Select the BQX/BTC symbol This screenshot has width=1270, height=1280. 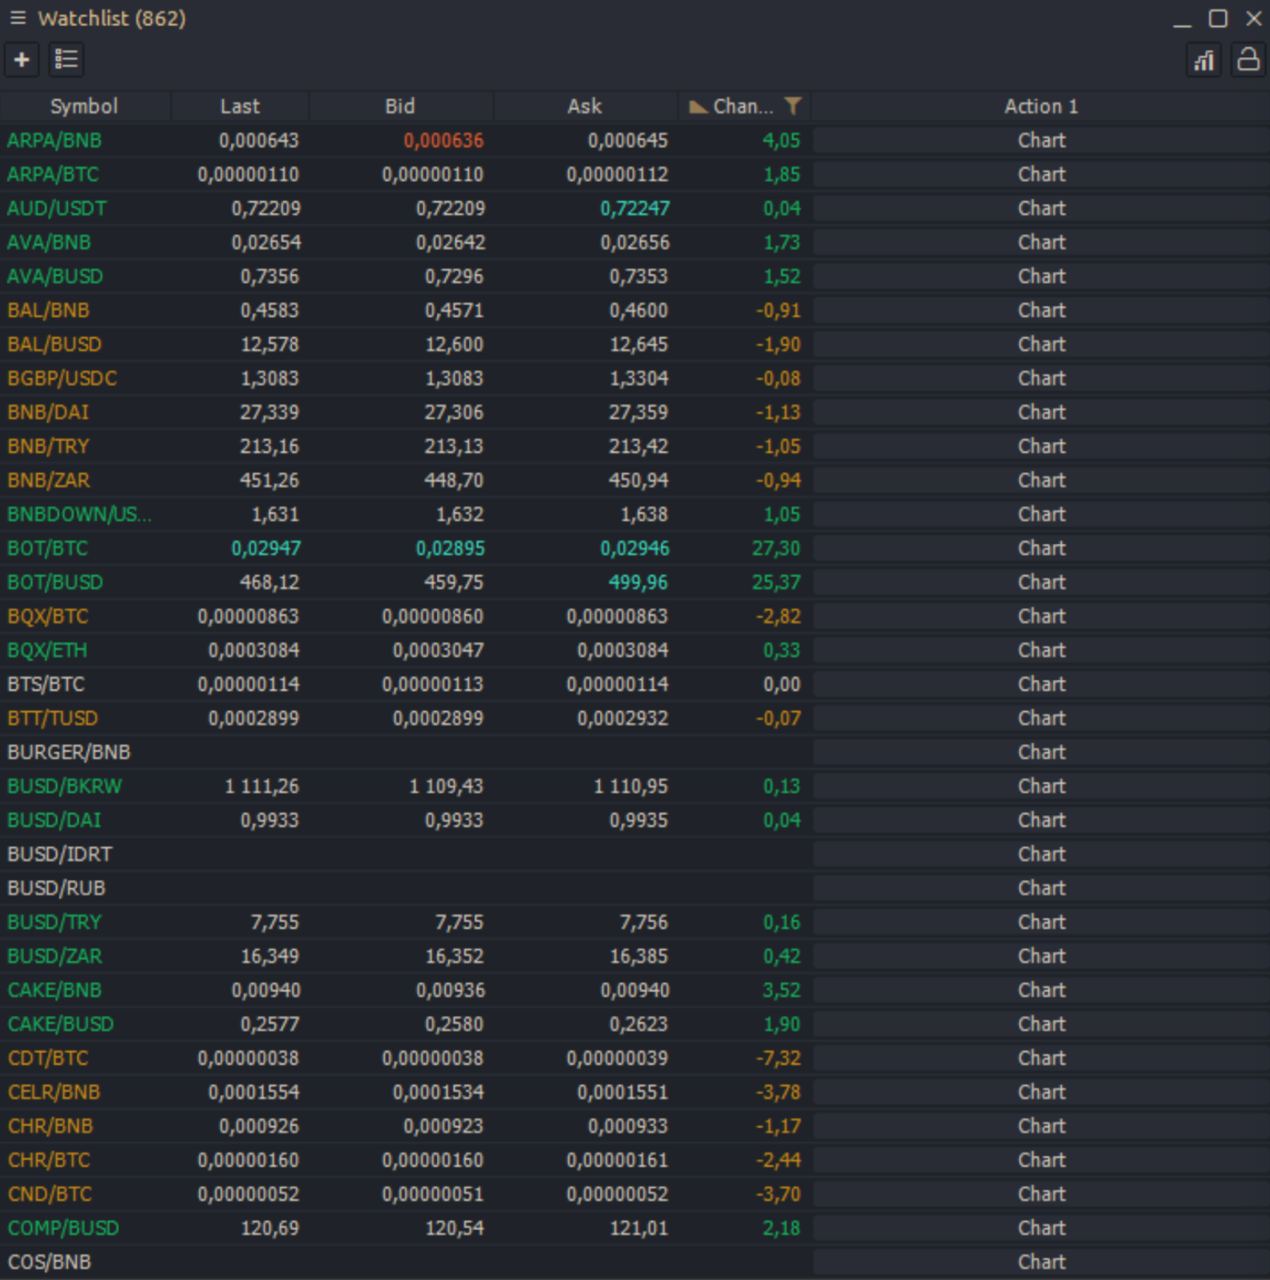coord(48,616)
